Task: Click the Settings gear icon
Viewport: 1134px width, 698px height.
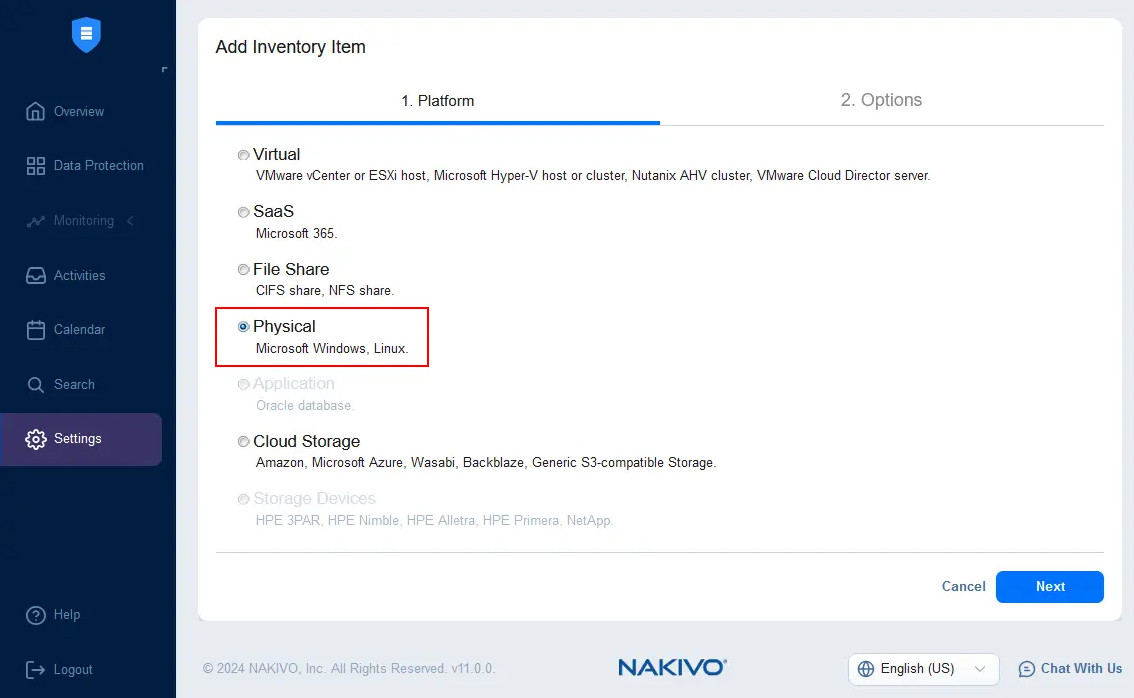Action: [x=36, y=439]
